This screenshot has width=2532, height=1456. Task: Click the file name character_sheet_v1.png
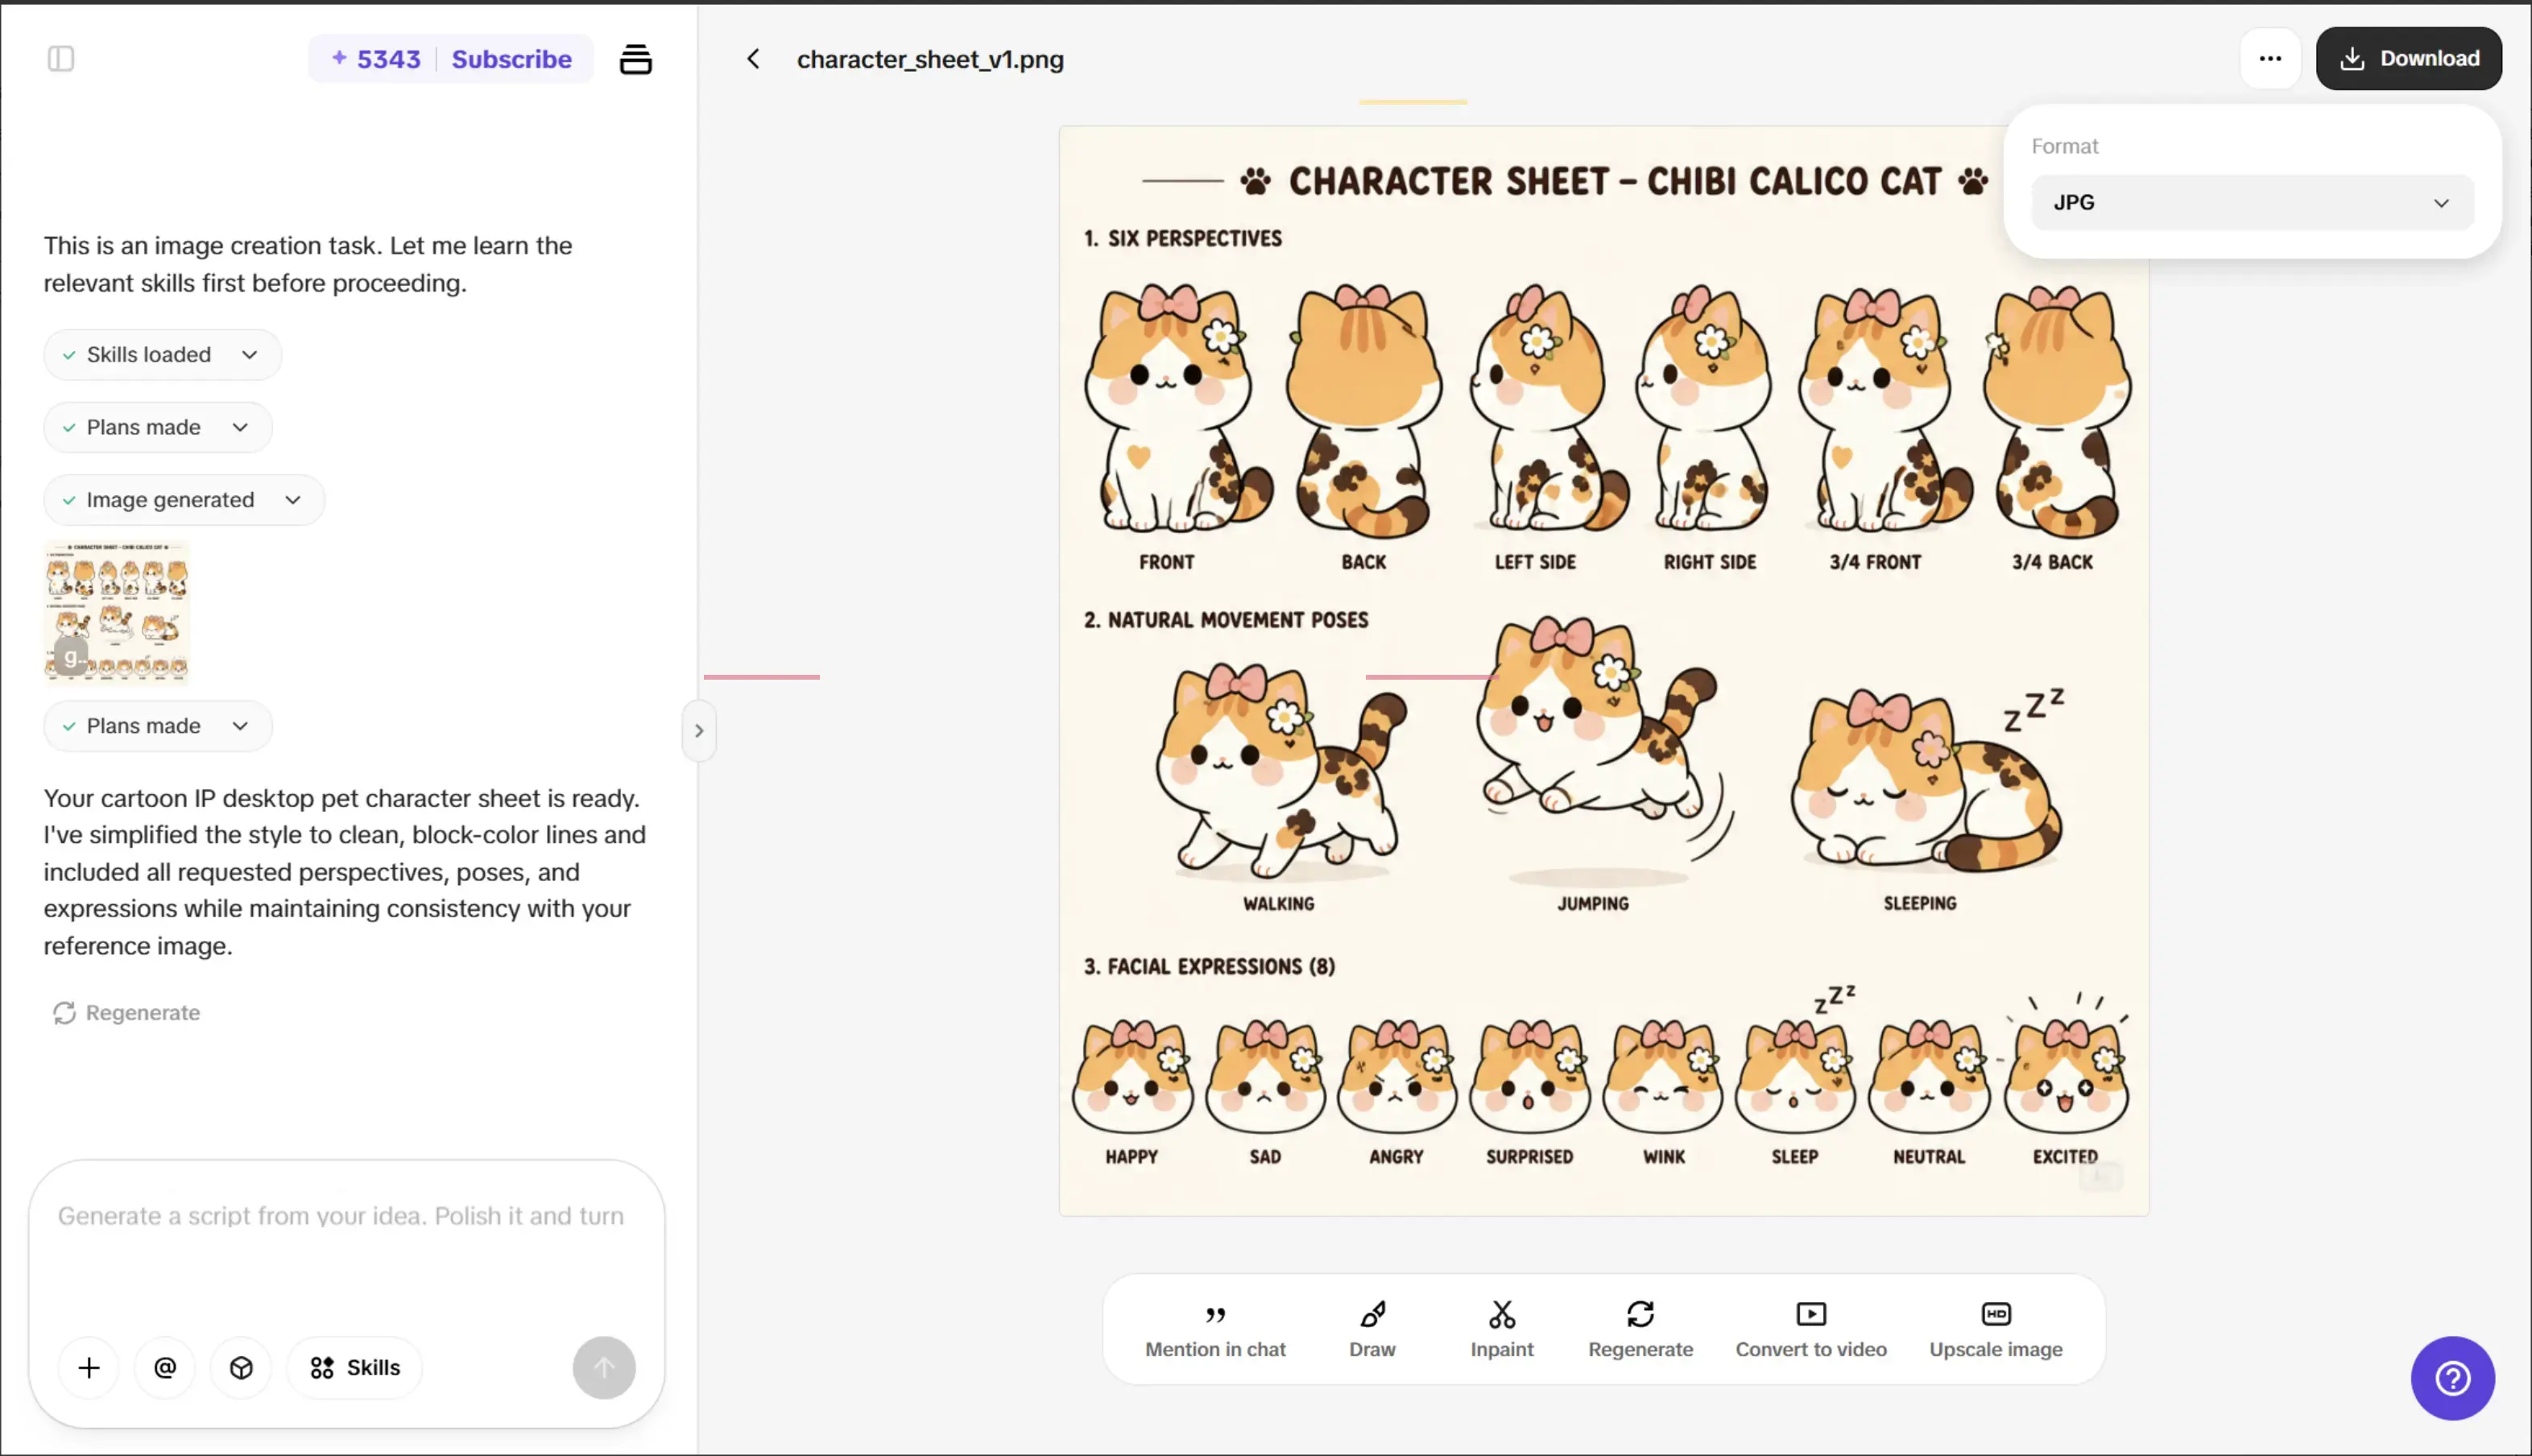coord(930,59)
